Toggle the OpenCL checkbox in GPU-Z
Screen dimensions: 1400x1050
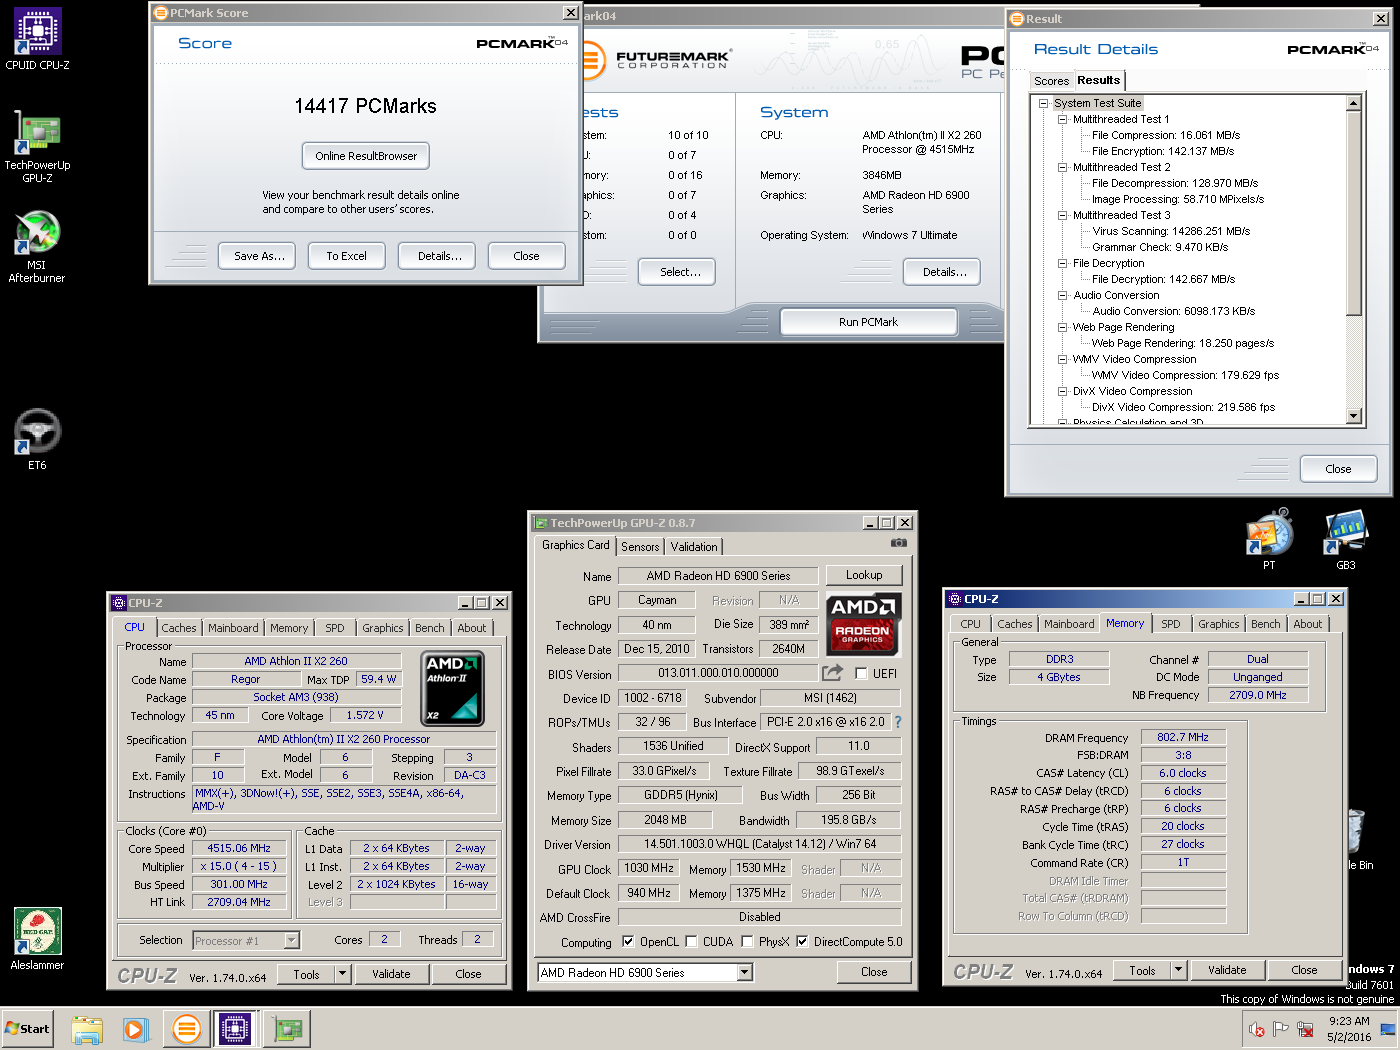628,942
